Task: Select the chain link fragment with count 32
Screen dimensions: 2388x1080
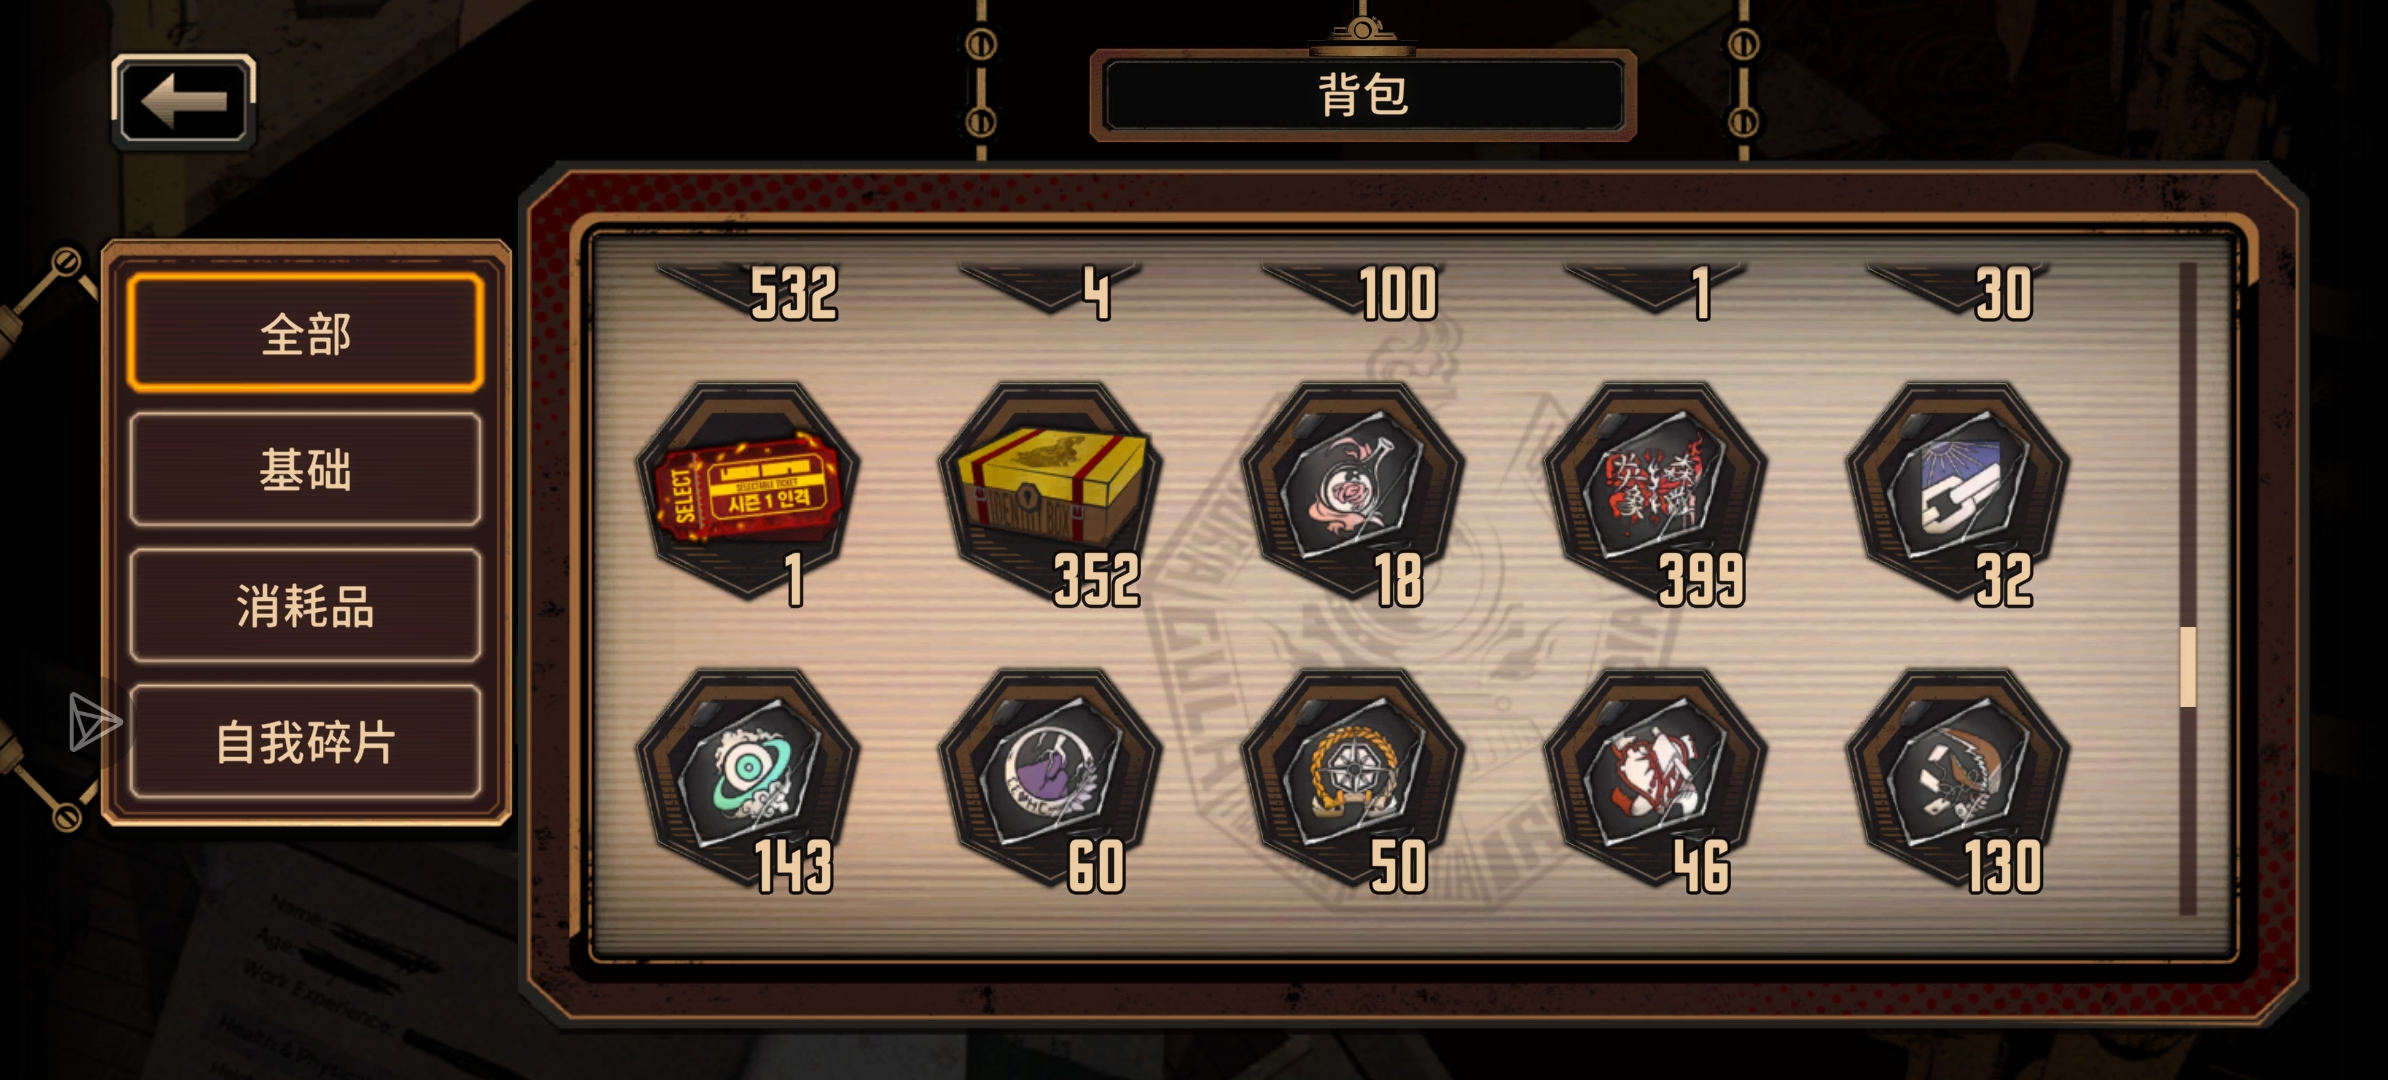Action: click(1958, 490)
